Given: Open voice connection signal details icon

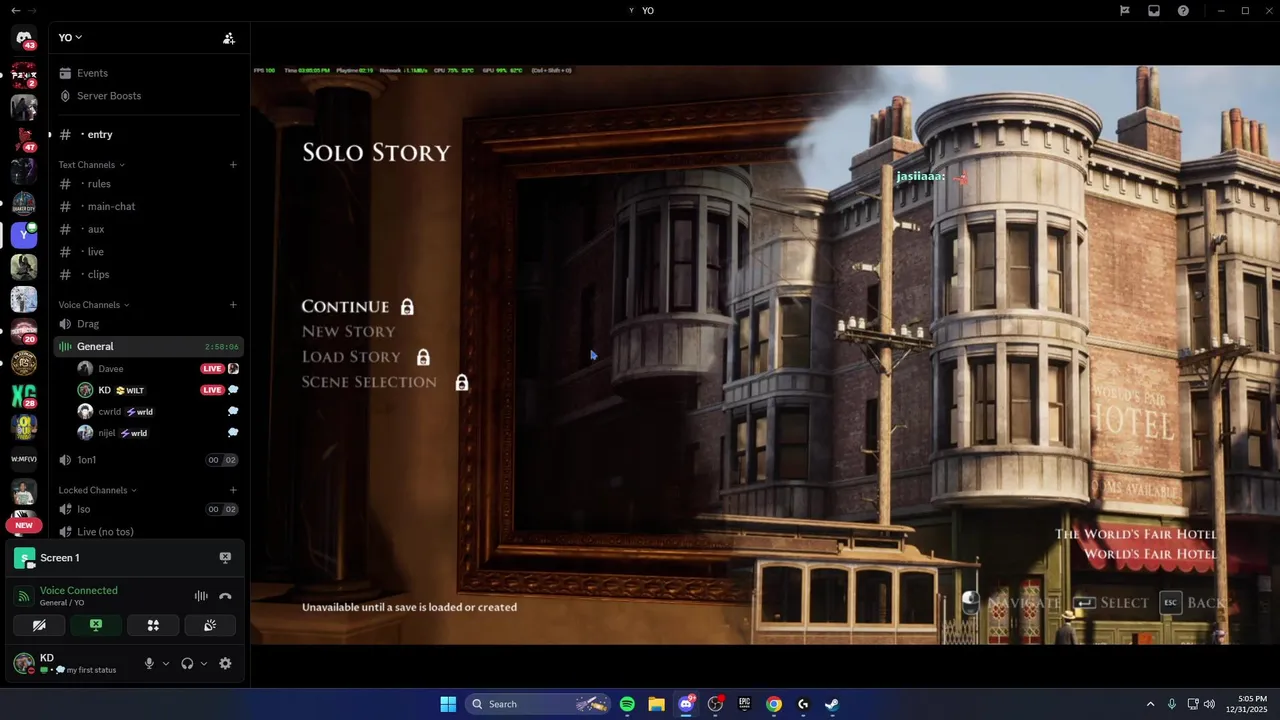Looking at the screenshot, I should (x=23, y=597).
